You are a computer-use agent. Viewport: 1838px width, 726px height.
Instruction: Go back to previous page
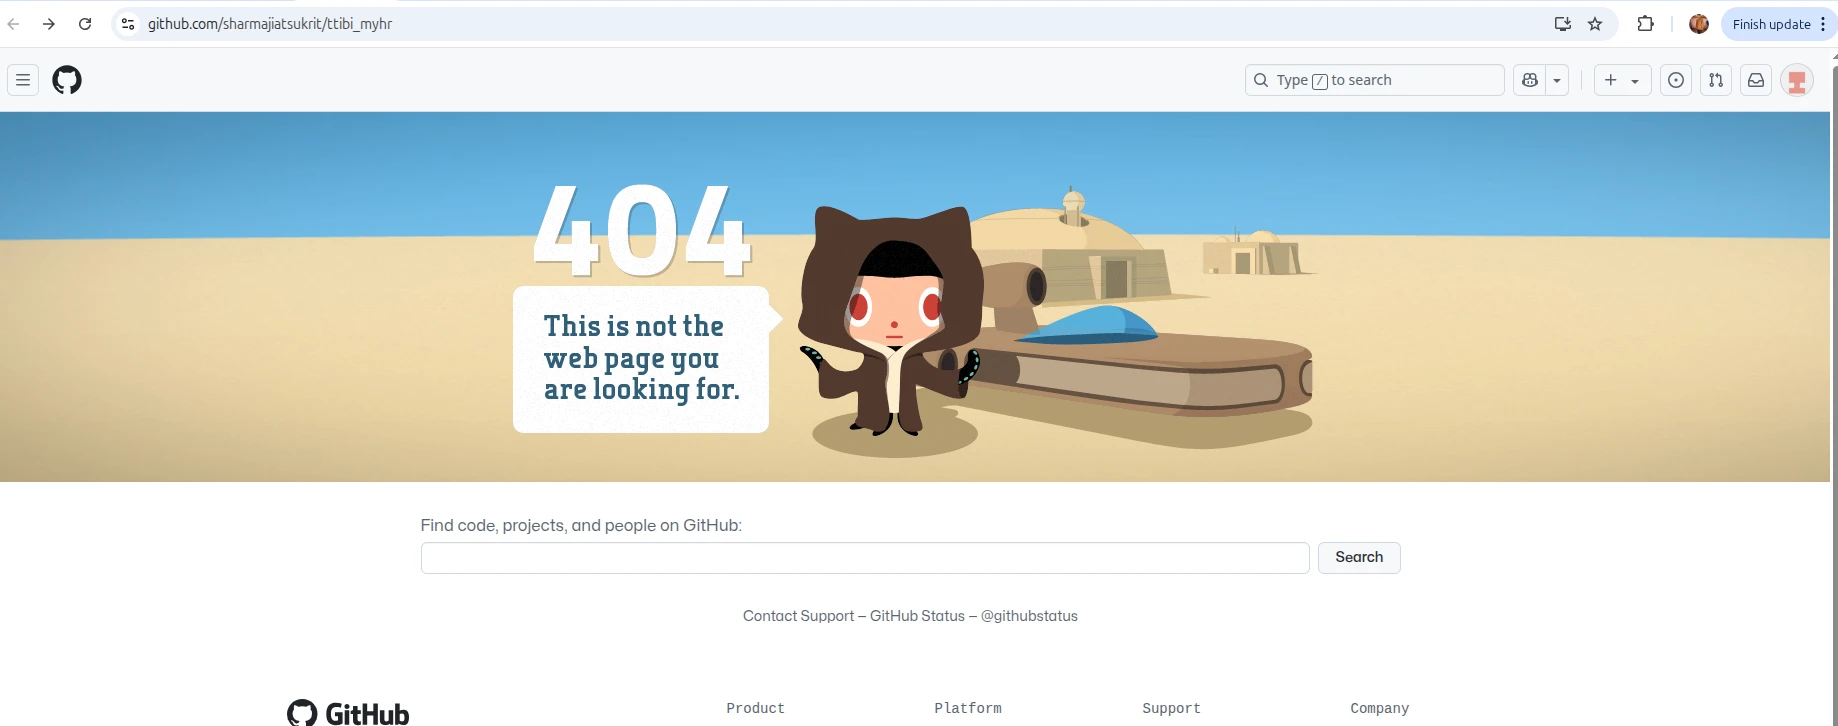pos(14,24)
